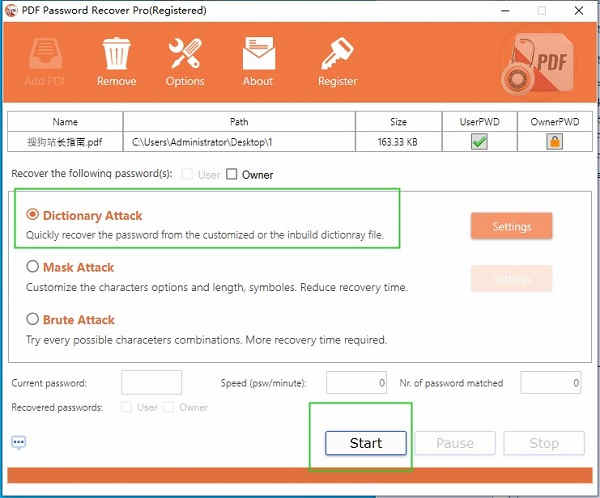This screenshot has height=498, width=600.
Task: Open Dictionary Attack Settings button
Action: tap(511, 226)
